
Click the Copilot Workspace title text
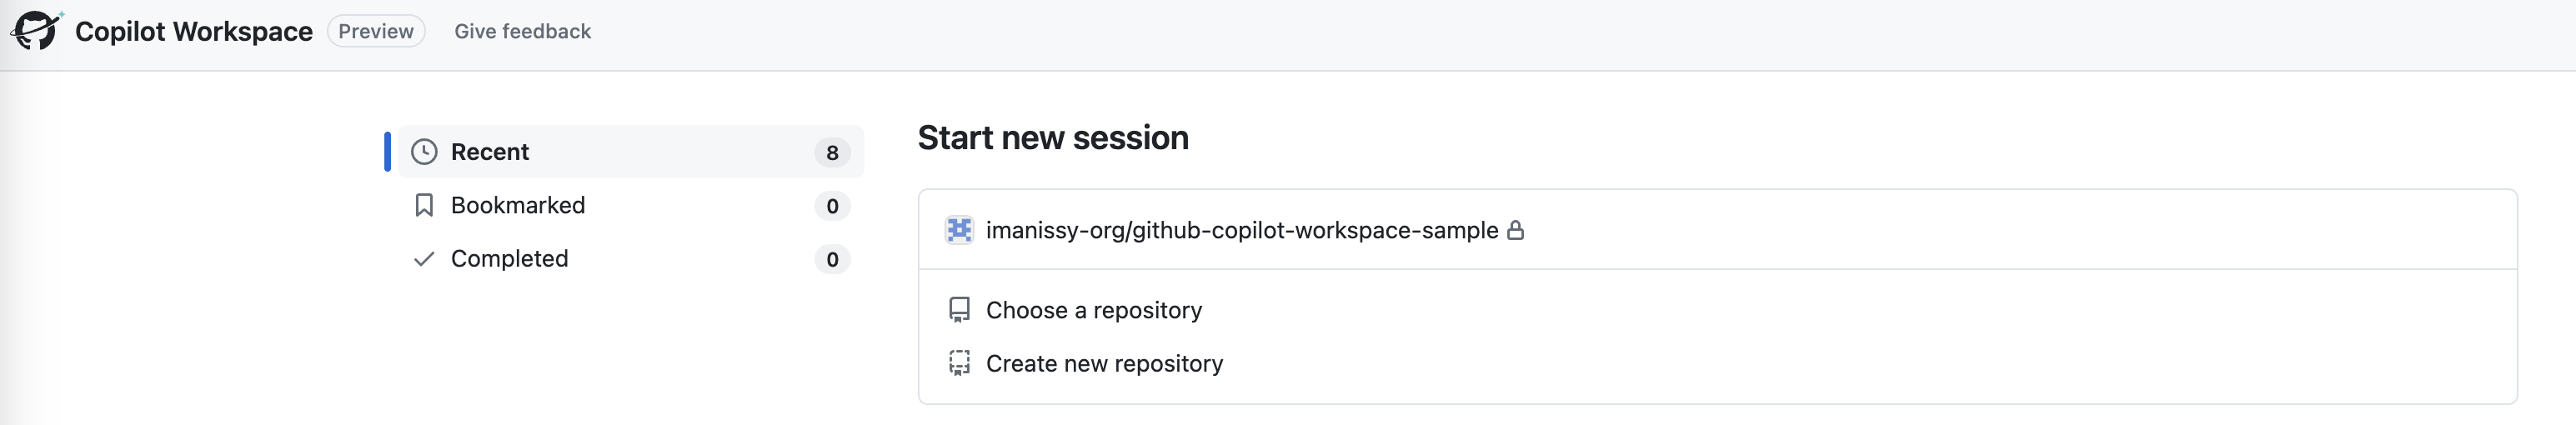tap(194, 31)
